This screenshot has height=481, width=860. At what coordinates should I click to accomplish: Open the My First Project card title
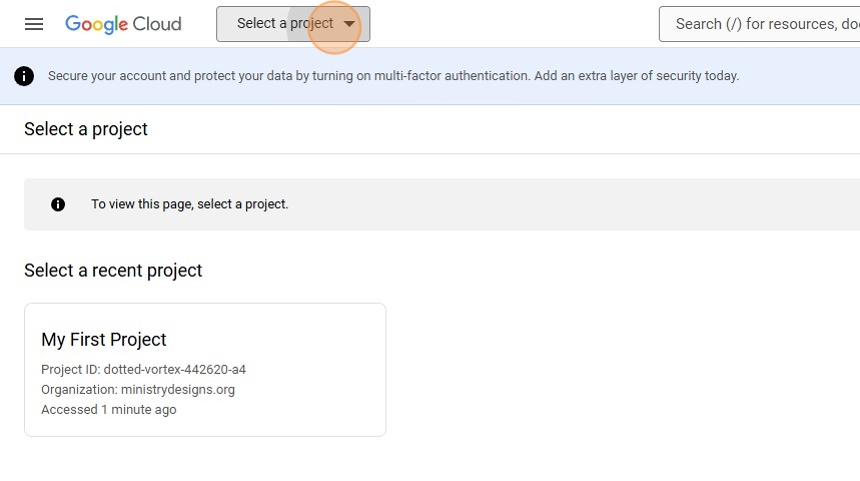(x=104, y=340)
